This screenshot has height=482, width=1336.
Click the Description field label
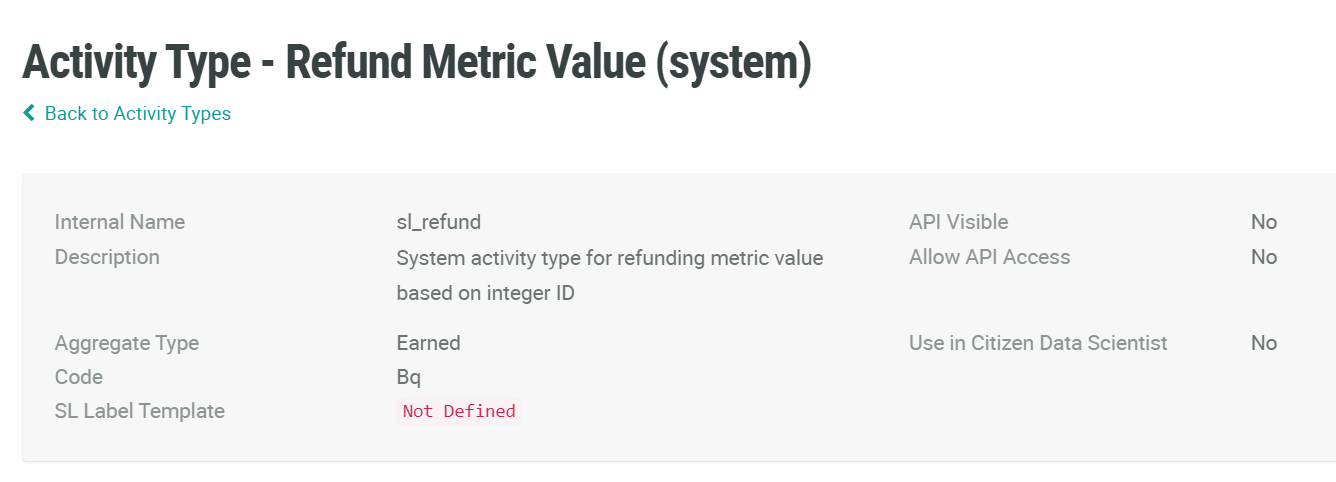pos(107,257)
